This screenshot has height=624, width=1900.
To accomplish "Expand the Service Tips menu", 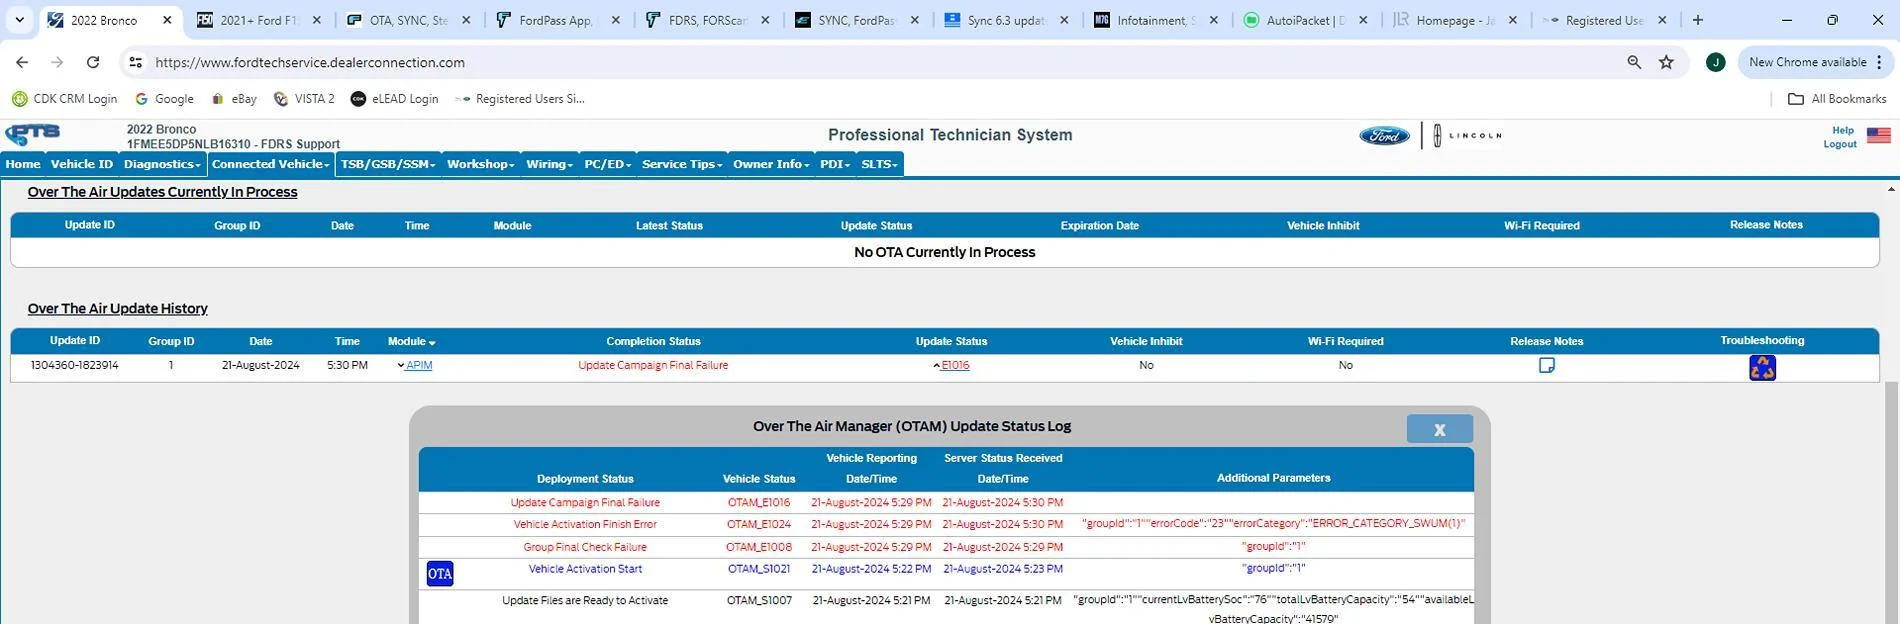I will [x=682, y=164].
